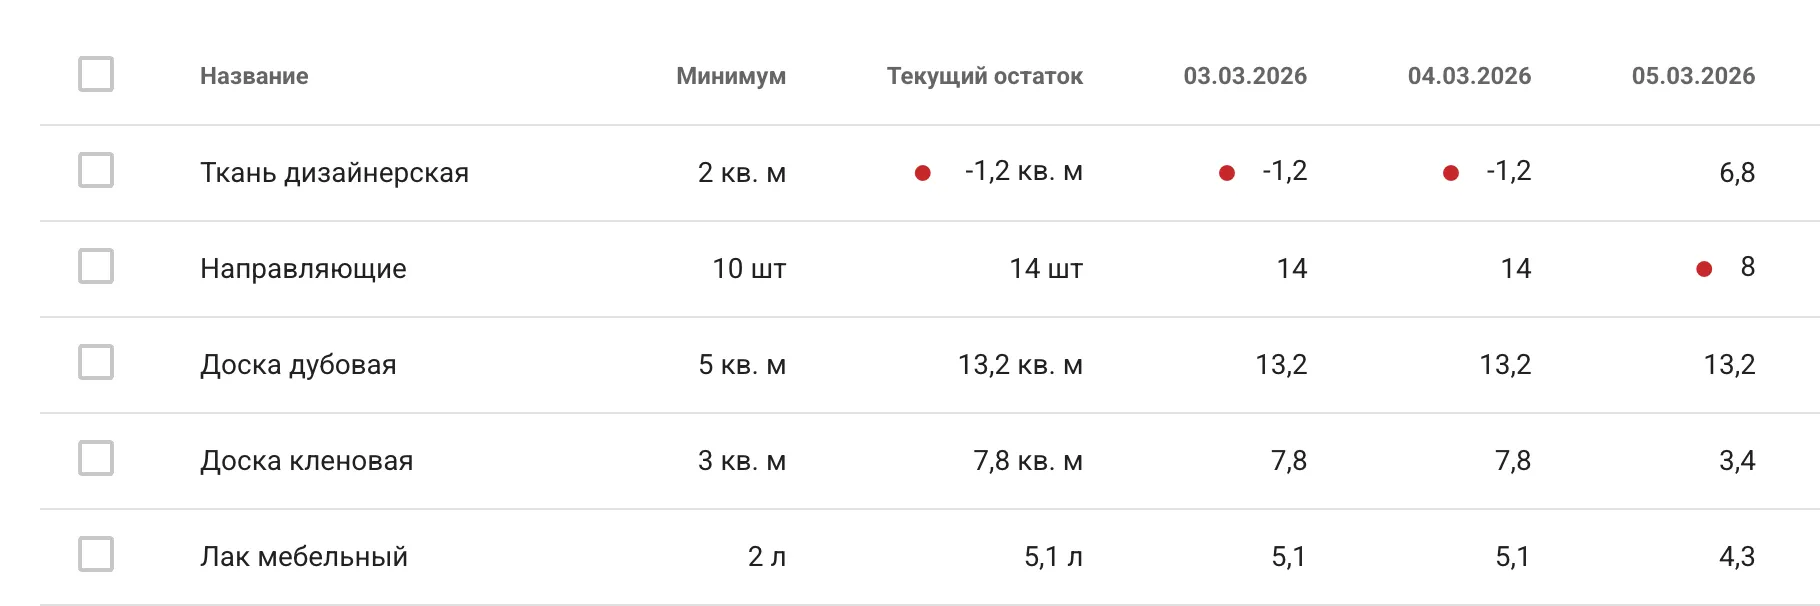The height and width of the screenshot is (606, 1820).
Task: Select the Лак мебельный row checkbox
Action: click(x=95, y=556)
